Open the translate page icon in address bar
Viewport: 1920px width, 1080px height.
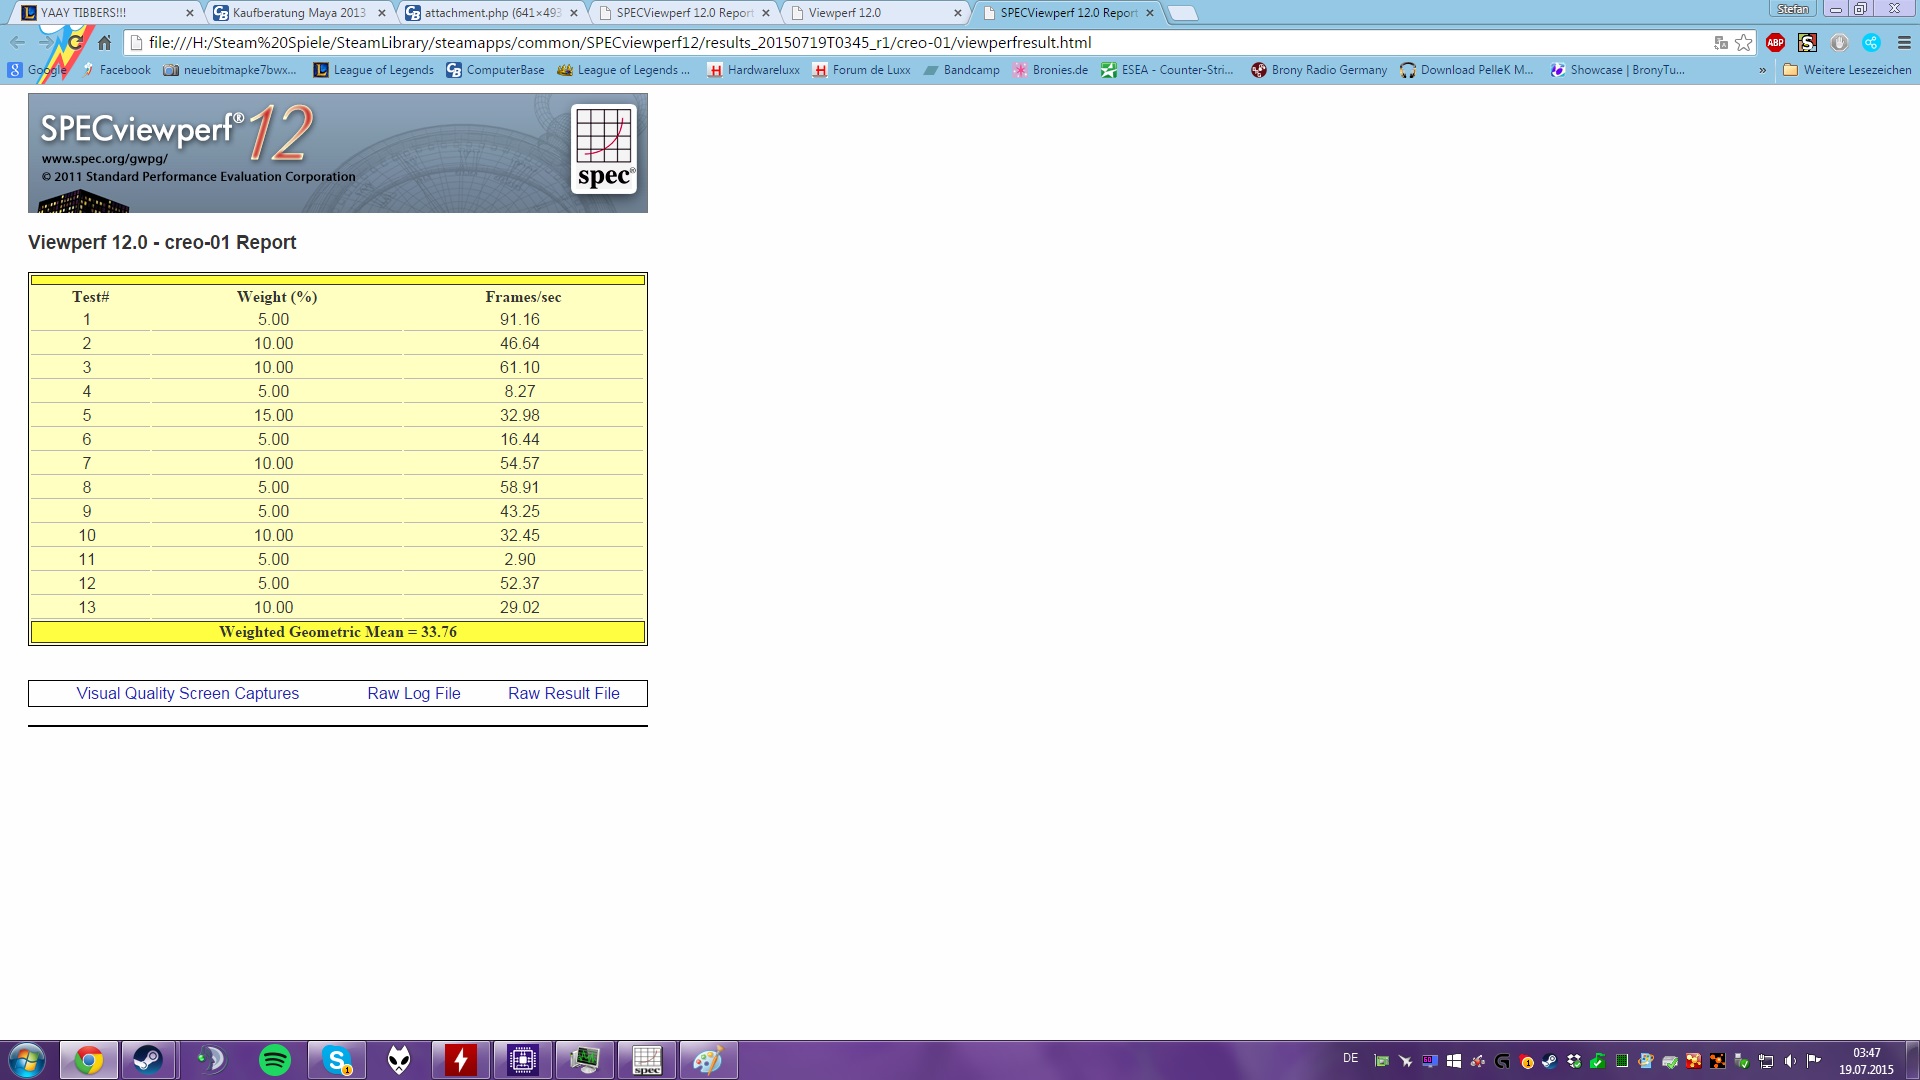(1721, 42)
